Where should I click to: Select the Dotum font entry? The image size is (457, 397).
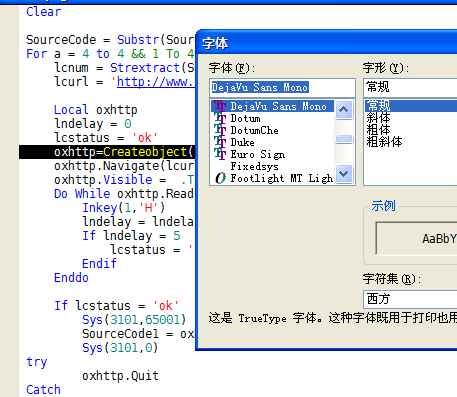click(246, 118)
